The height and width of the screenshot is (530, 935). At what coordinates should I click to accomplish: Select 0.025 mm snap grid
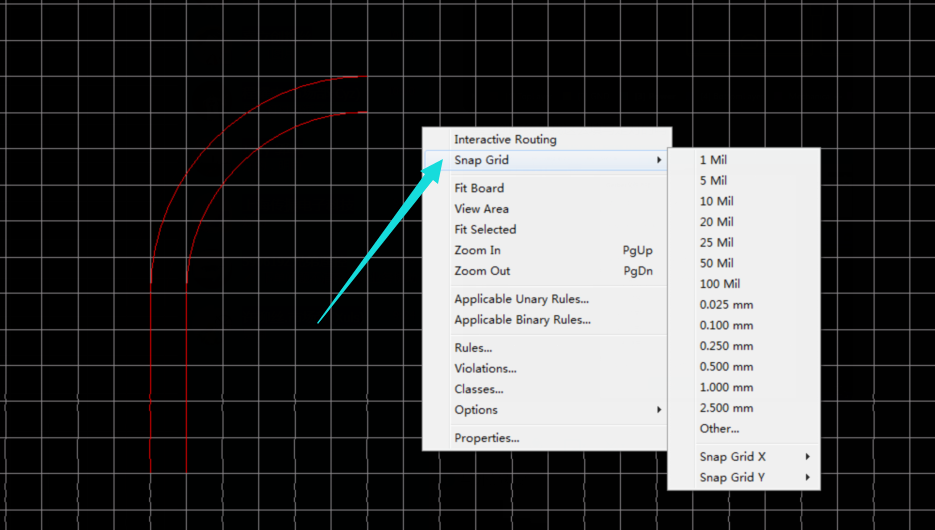pos(726,305)
